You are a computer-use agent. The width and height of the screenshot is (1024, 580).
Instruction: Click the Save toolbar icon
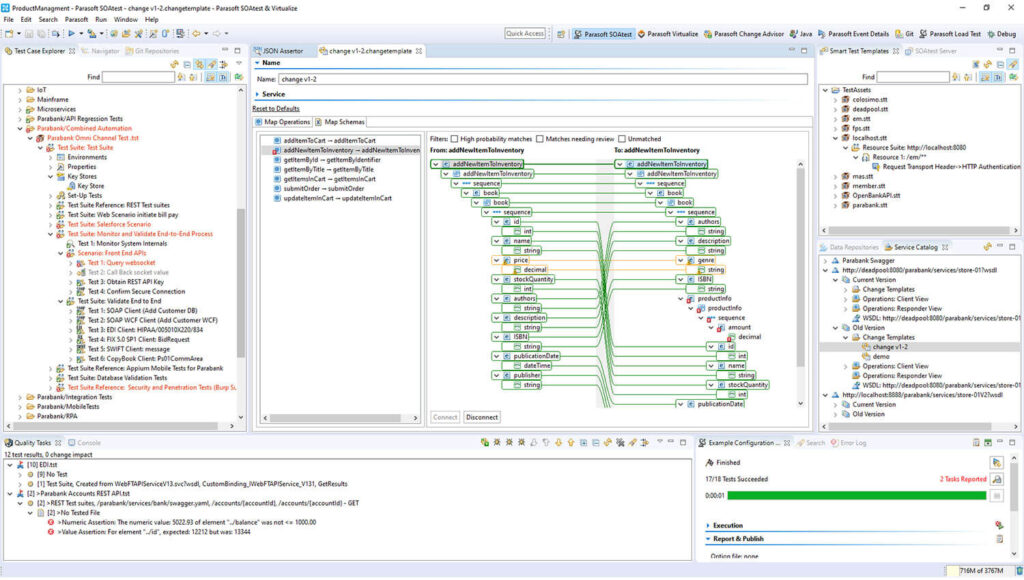tap(29, 33)
